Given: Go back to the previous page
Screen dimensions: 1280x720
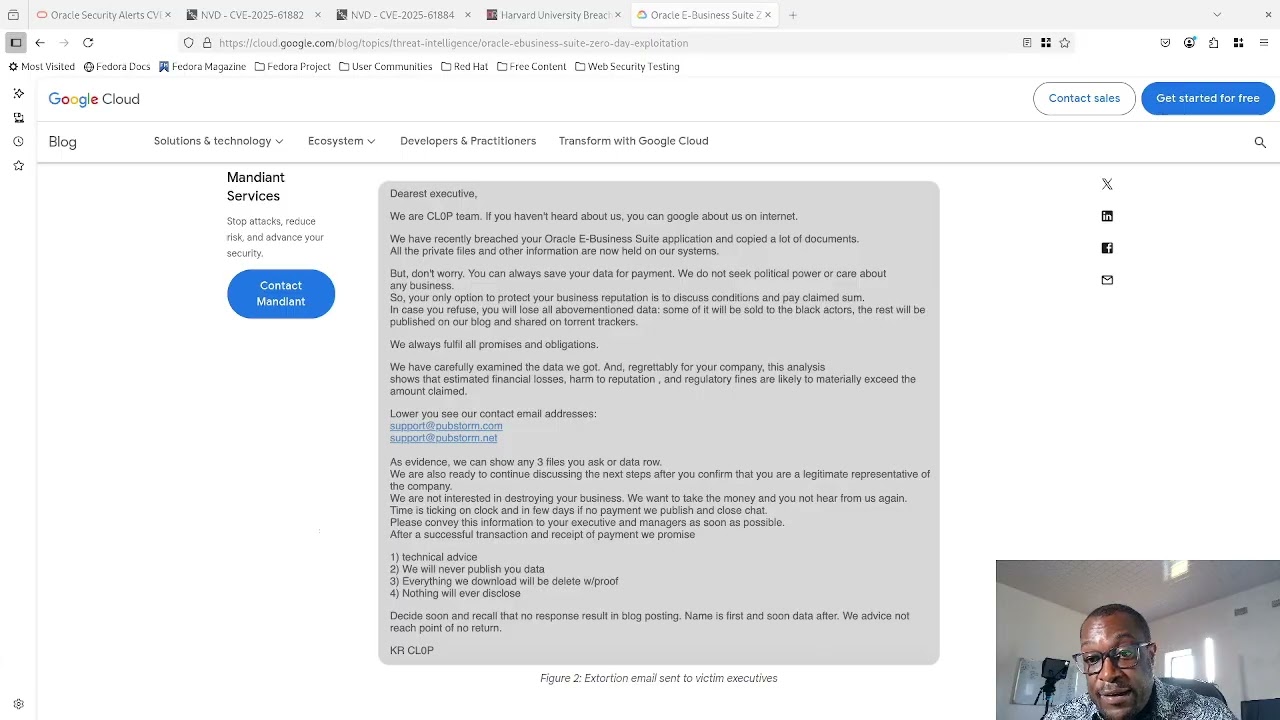Looking at the screenshot, I should pos(40,43).
